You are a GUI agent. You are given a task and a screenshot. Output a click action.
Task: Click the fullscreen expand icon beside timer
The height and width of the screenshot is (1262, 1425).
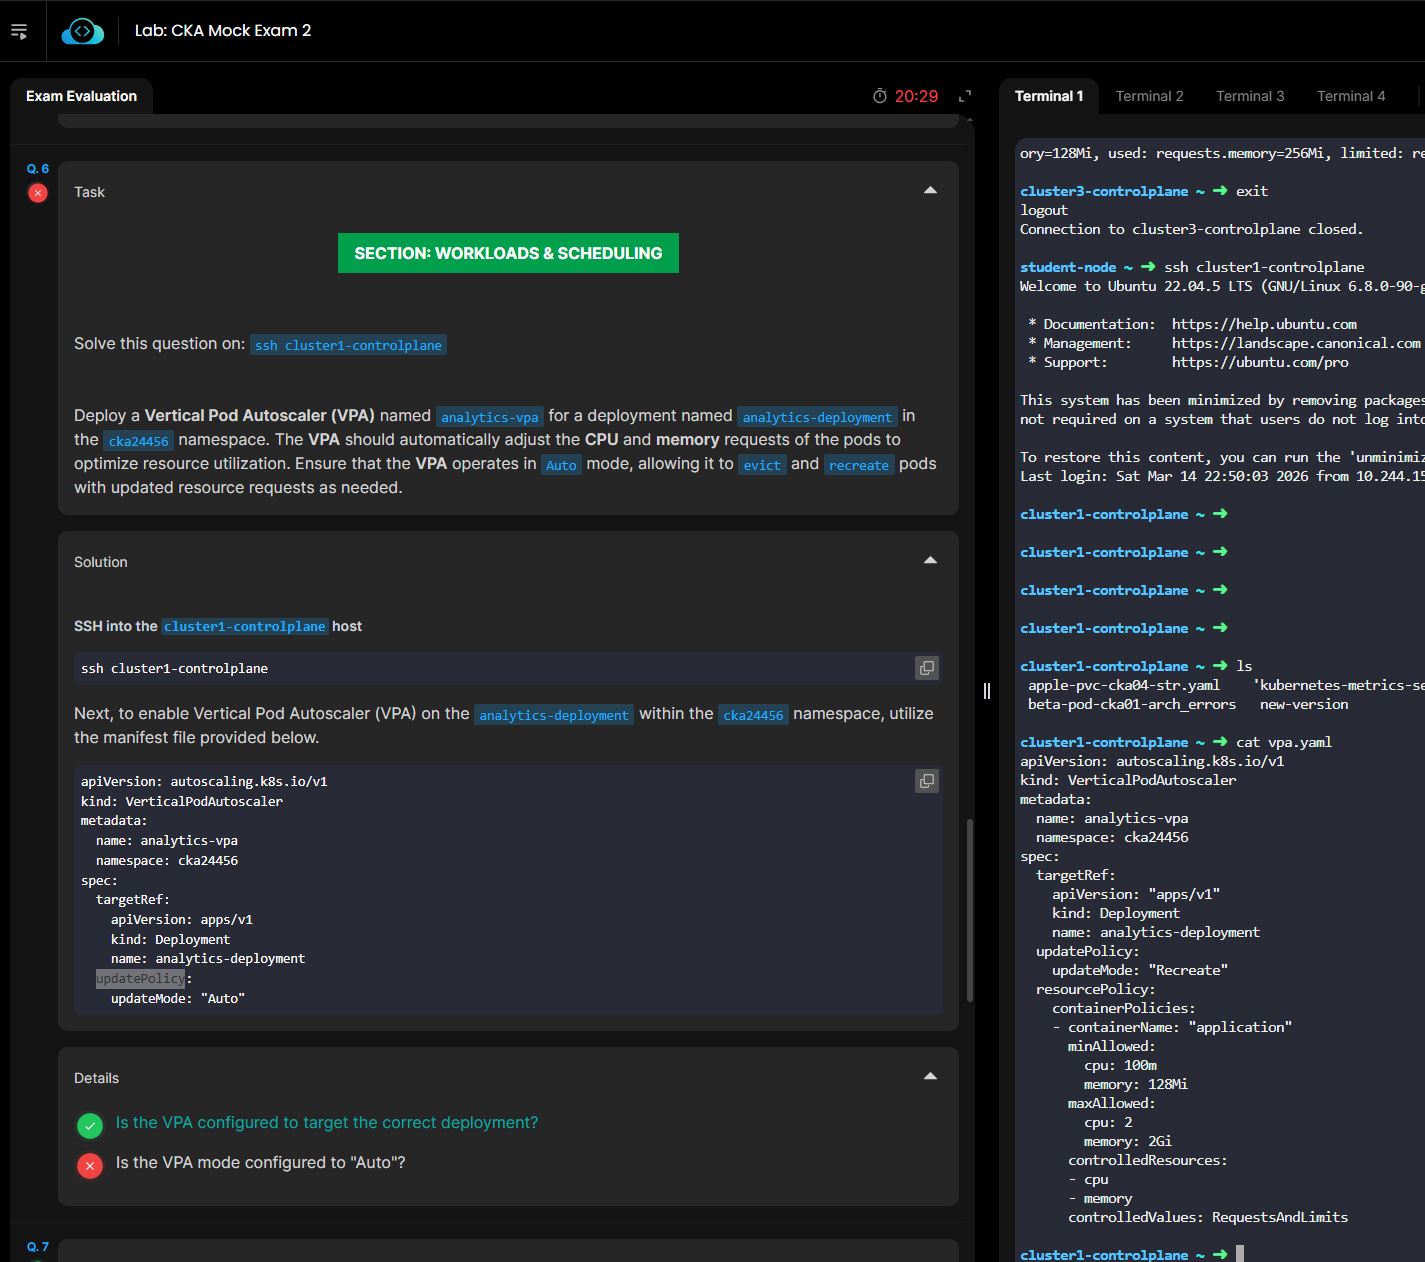pos(965,96)
